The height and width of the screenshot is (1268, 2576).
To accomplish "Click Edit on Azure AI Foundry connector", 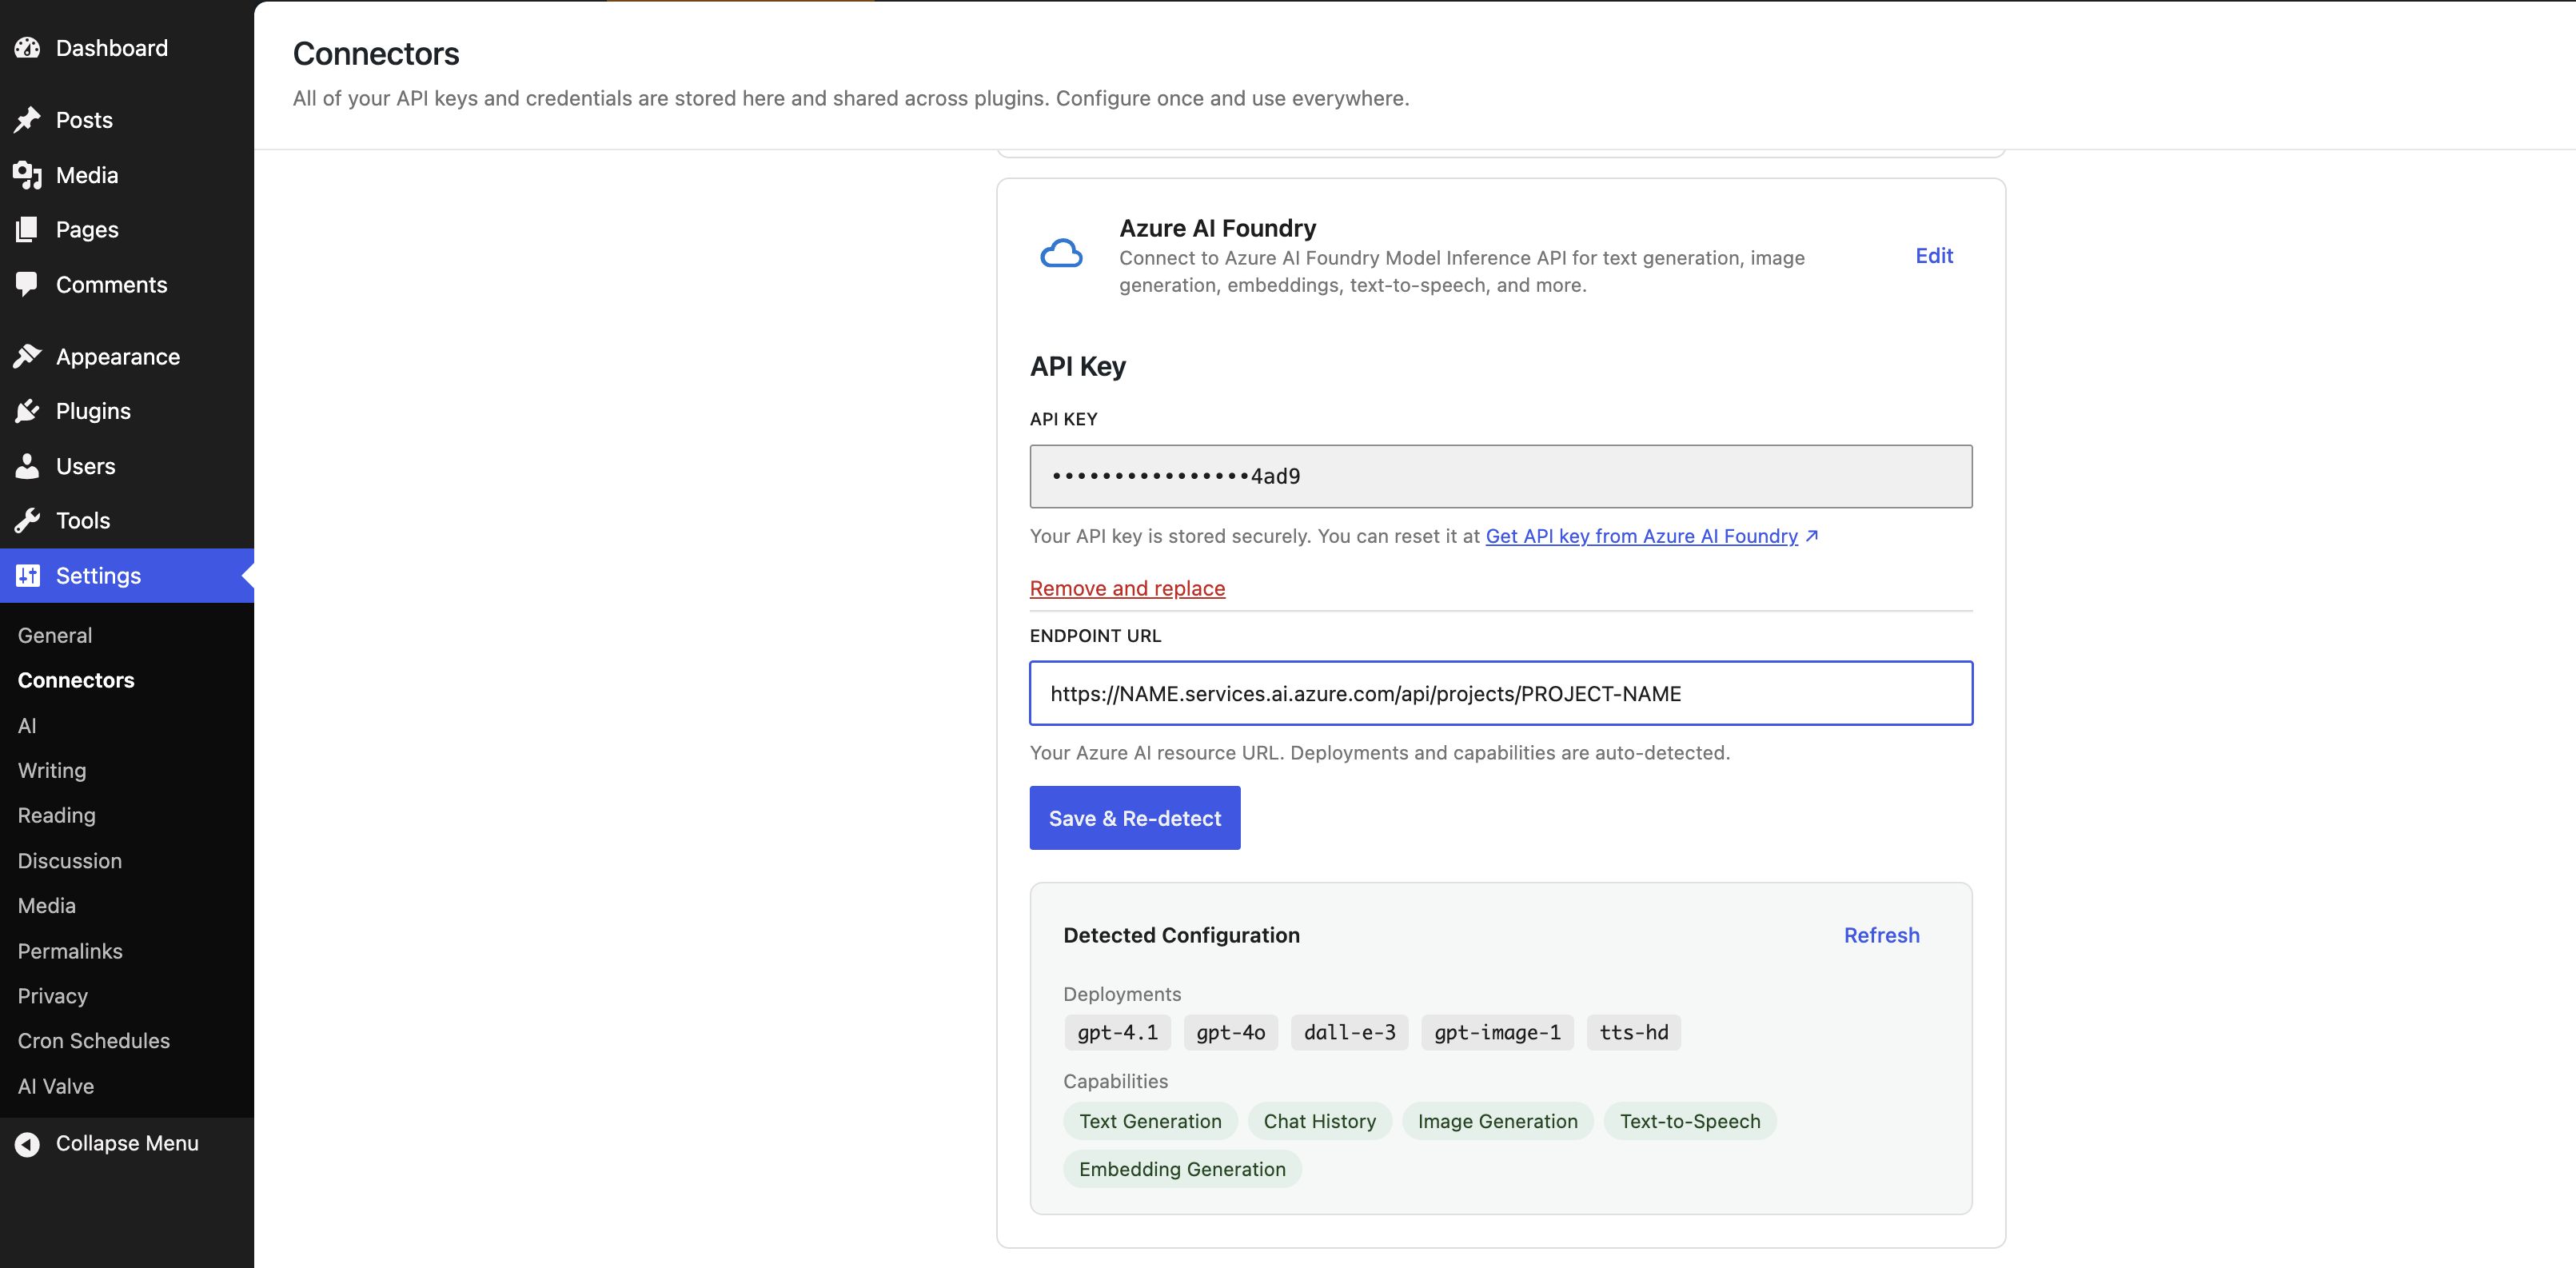I will pyautogui.click(x=1934, y=256).
